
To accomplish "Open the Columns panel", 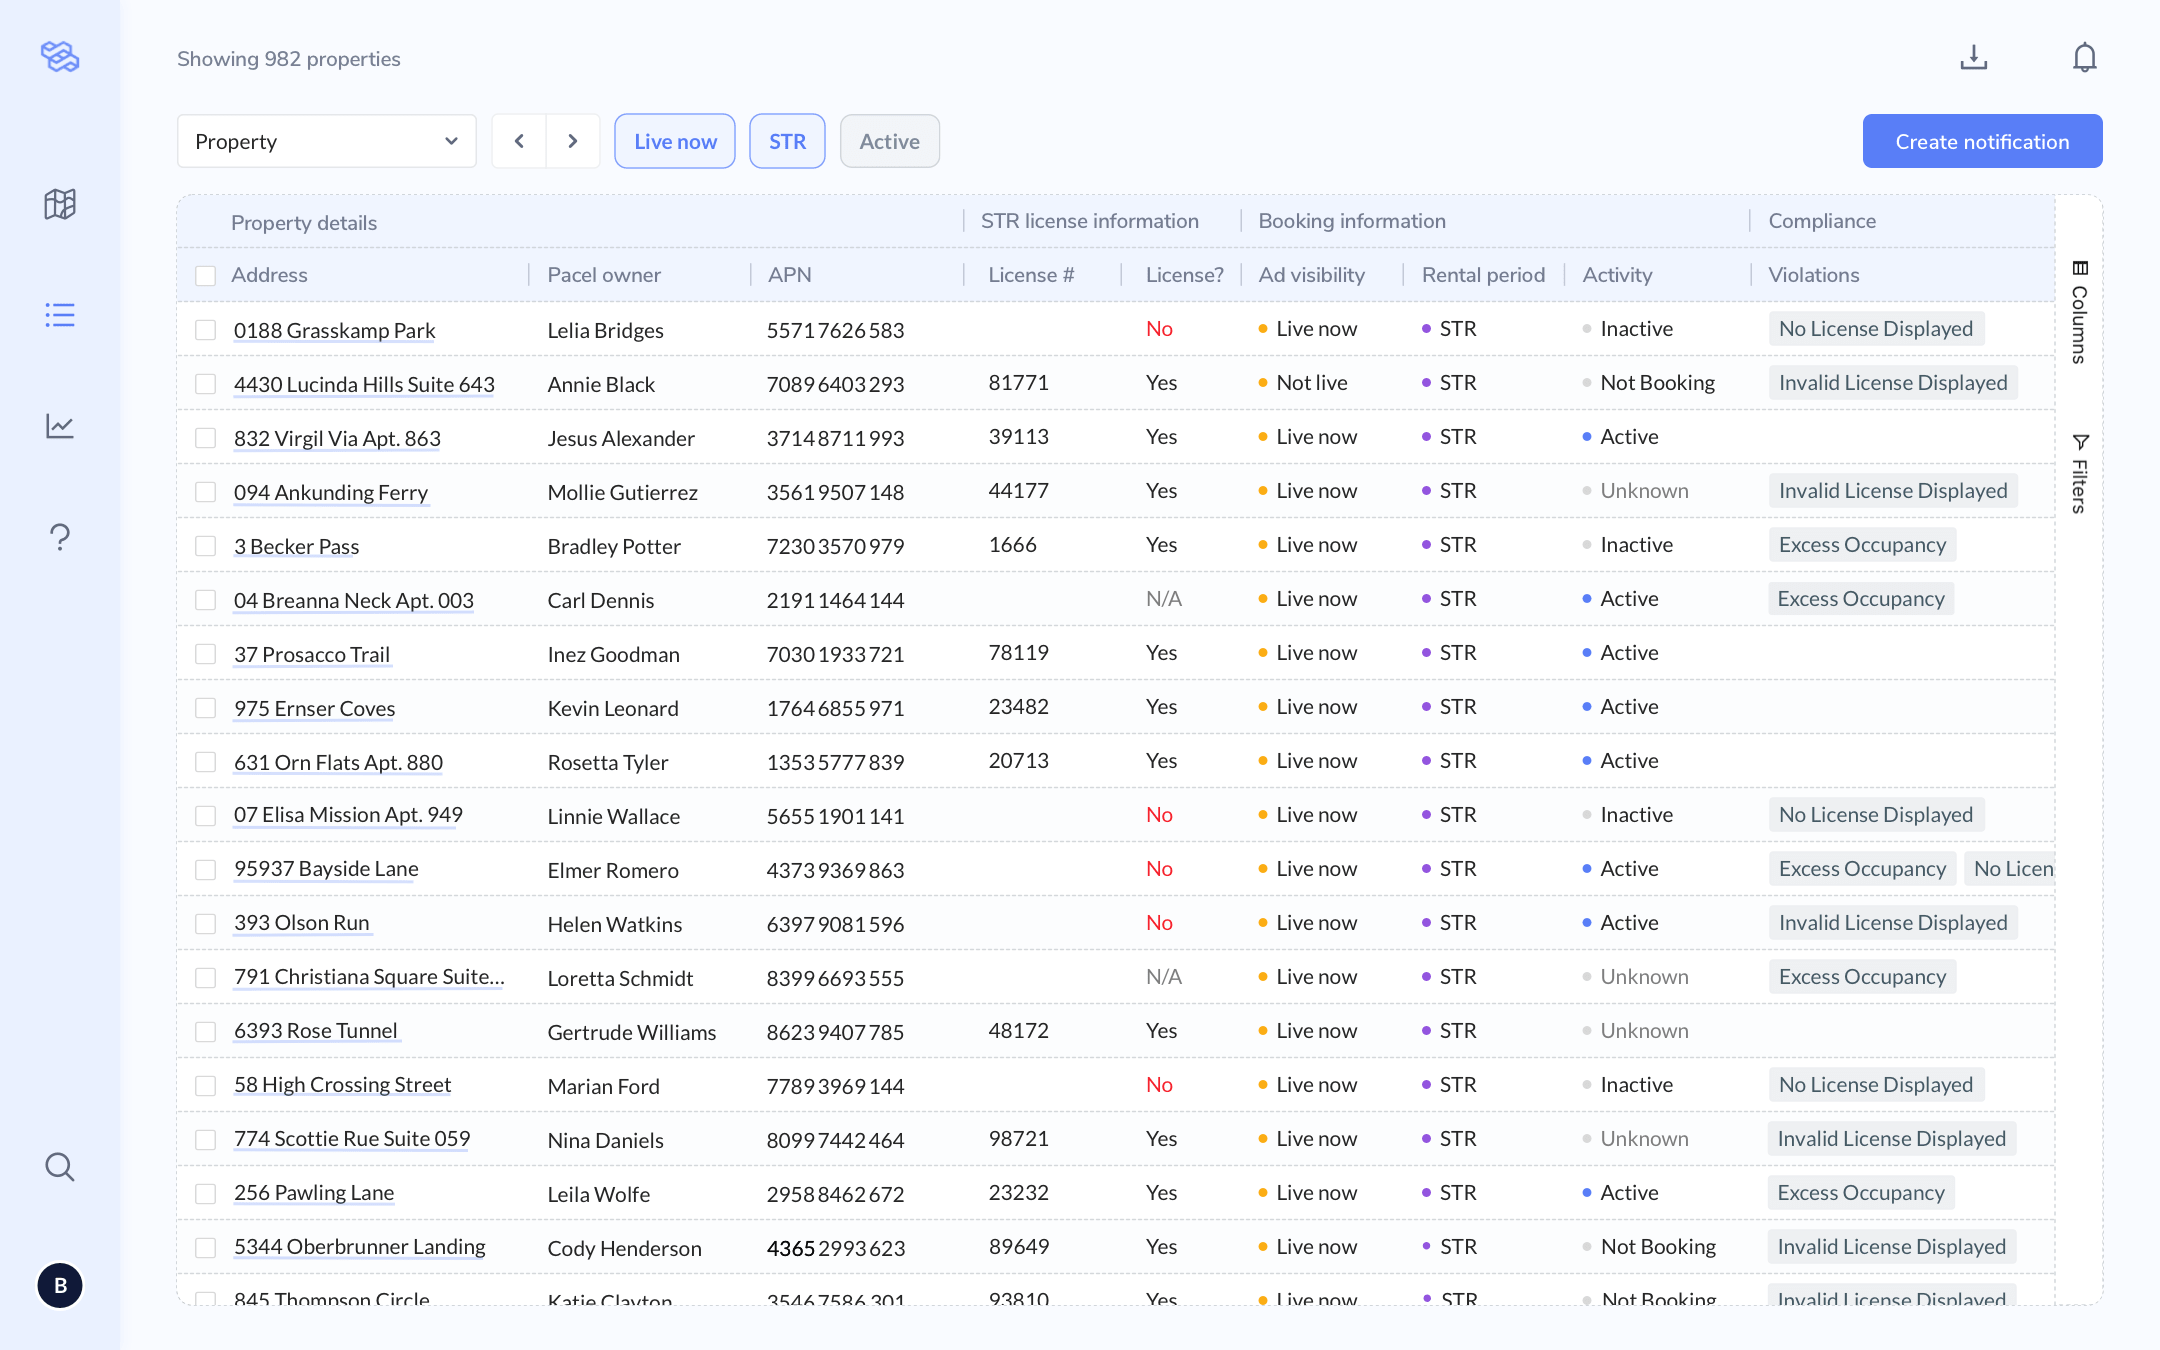I will pos(2081,310).
